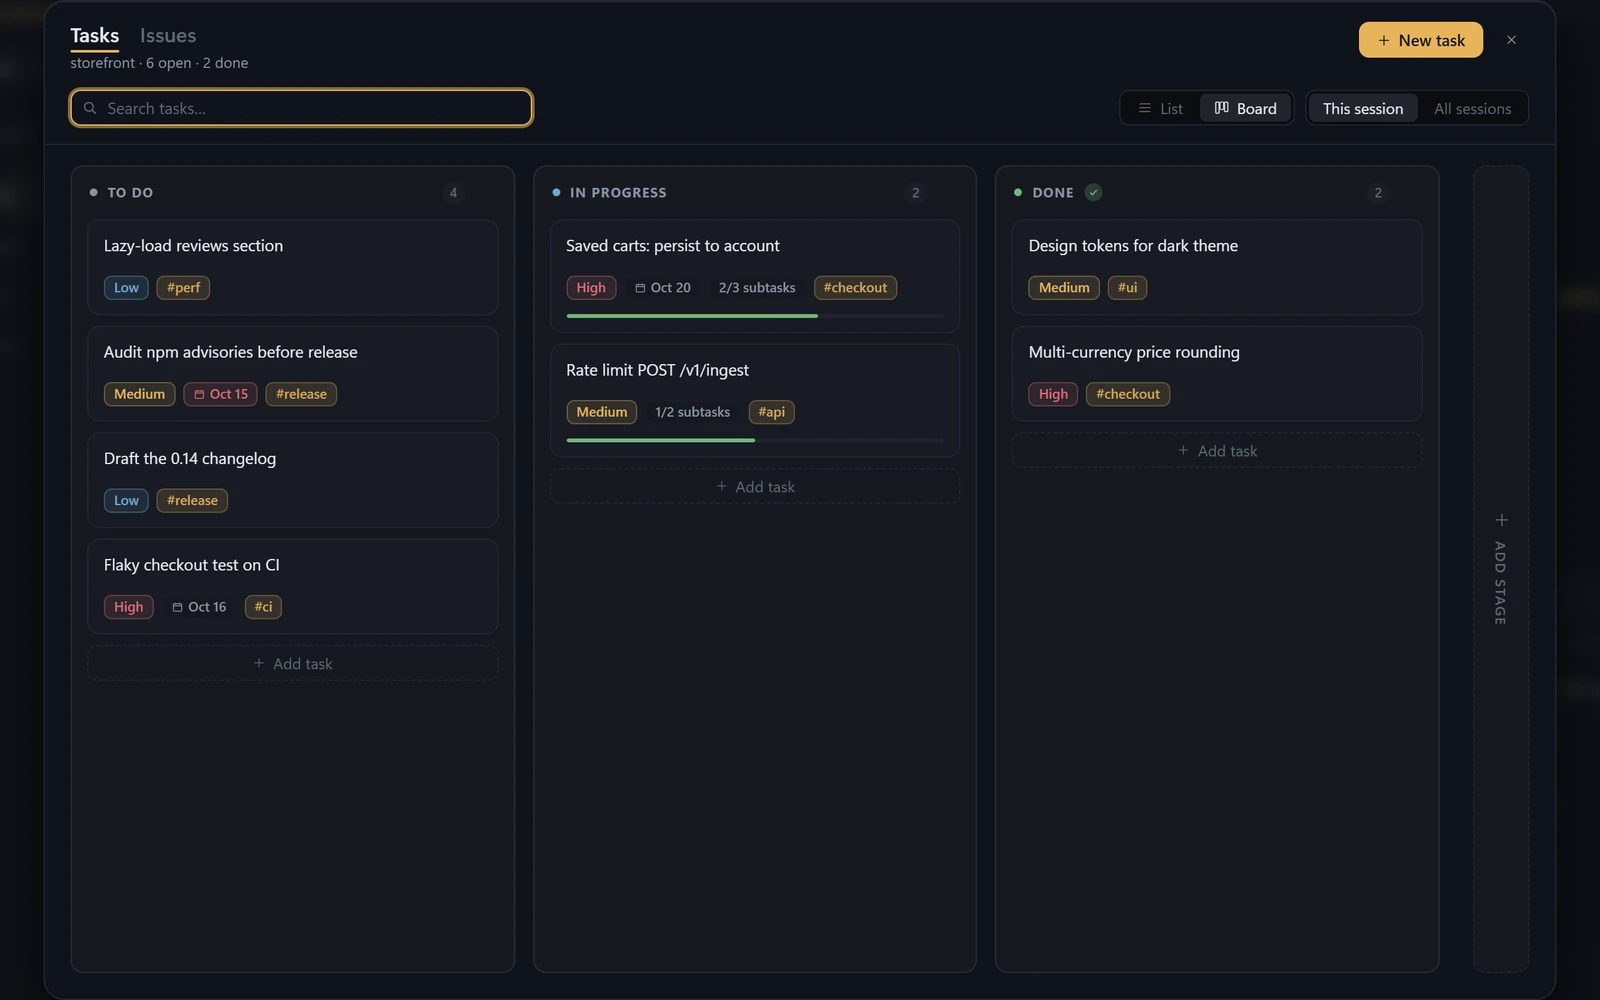Image resolution: width=1600 pixels, height=1000 pixels.
Task: Switch to Board view
Action: [1245, 108]
